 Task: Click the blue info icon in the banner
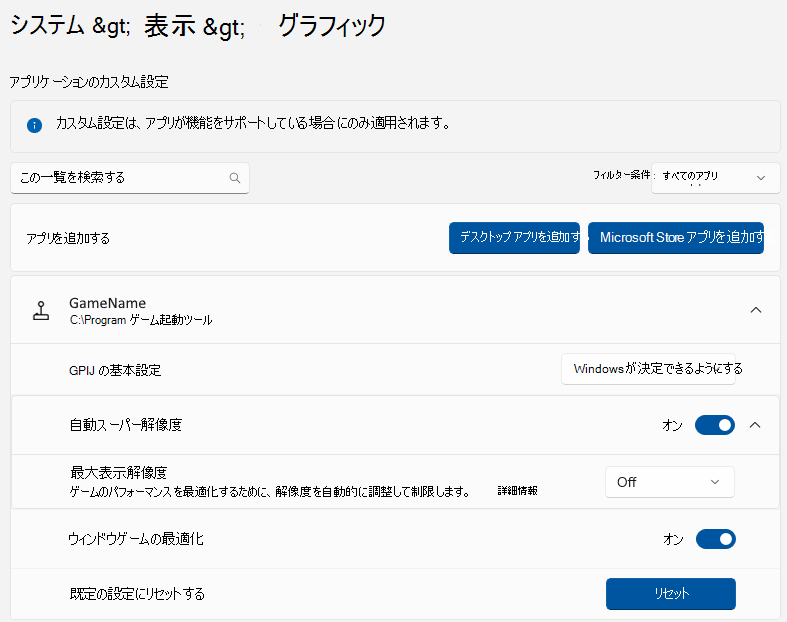34,125
